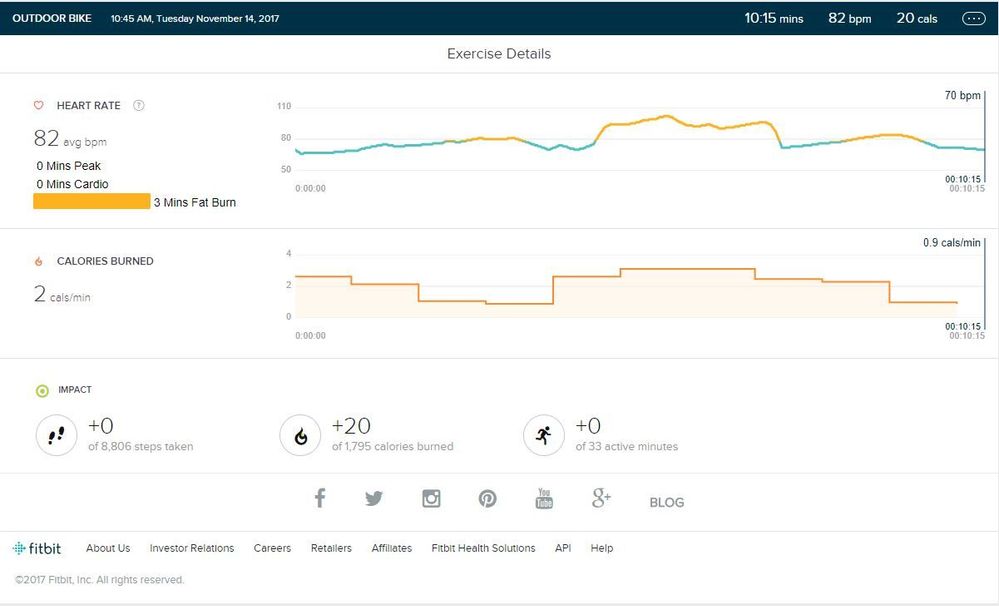Open Fitbit's Twitter page icon

pos(374,498)
